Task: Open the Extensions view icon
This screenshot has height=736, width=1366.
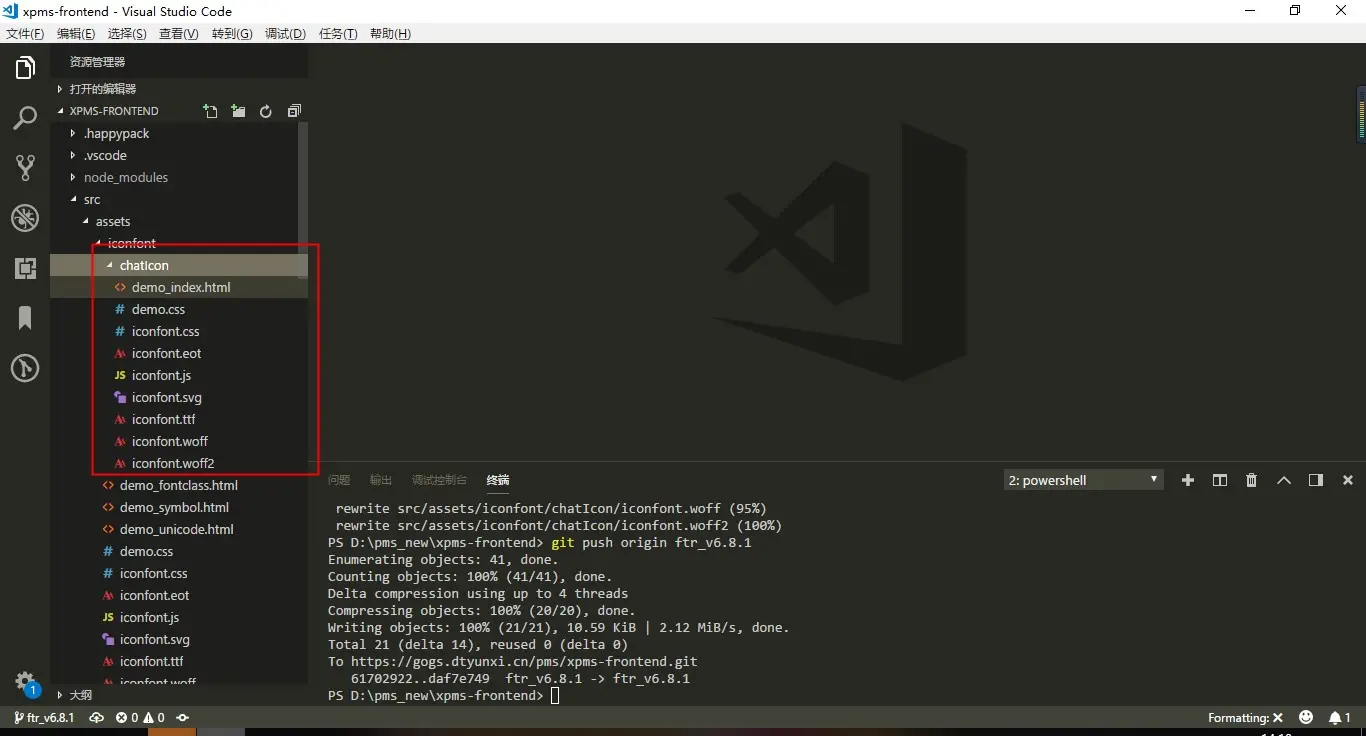Action: click(x=25, y=268)
